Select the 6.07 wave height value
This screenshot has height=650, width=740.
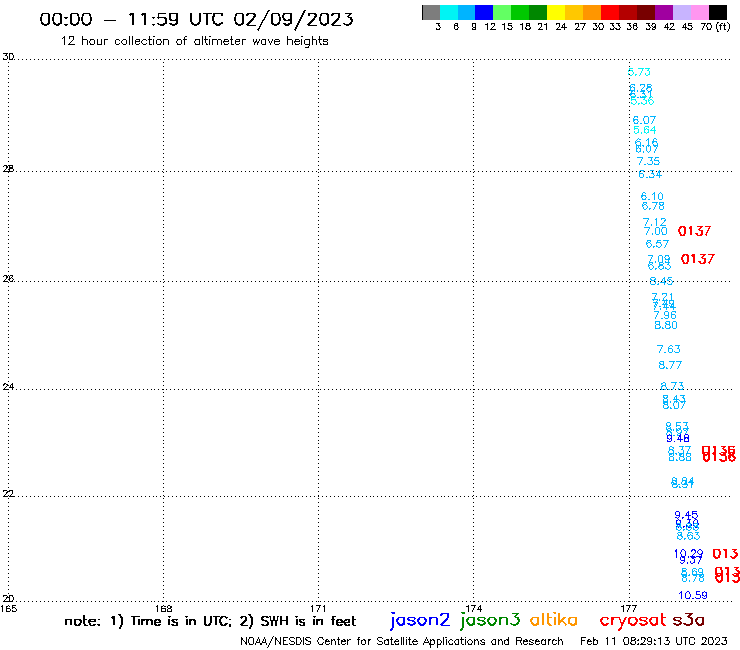pos(644,120)
